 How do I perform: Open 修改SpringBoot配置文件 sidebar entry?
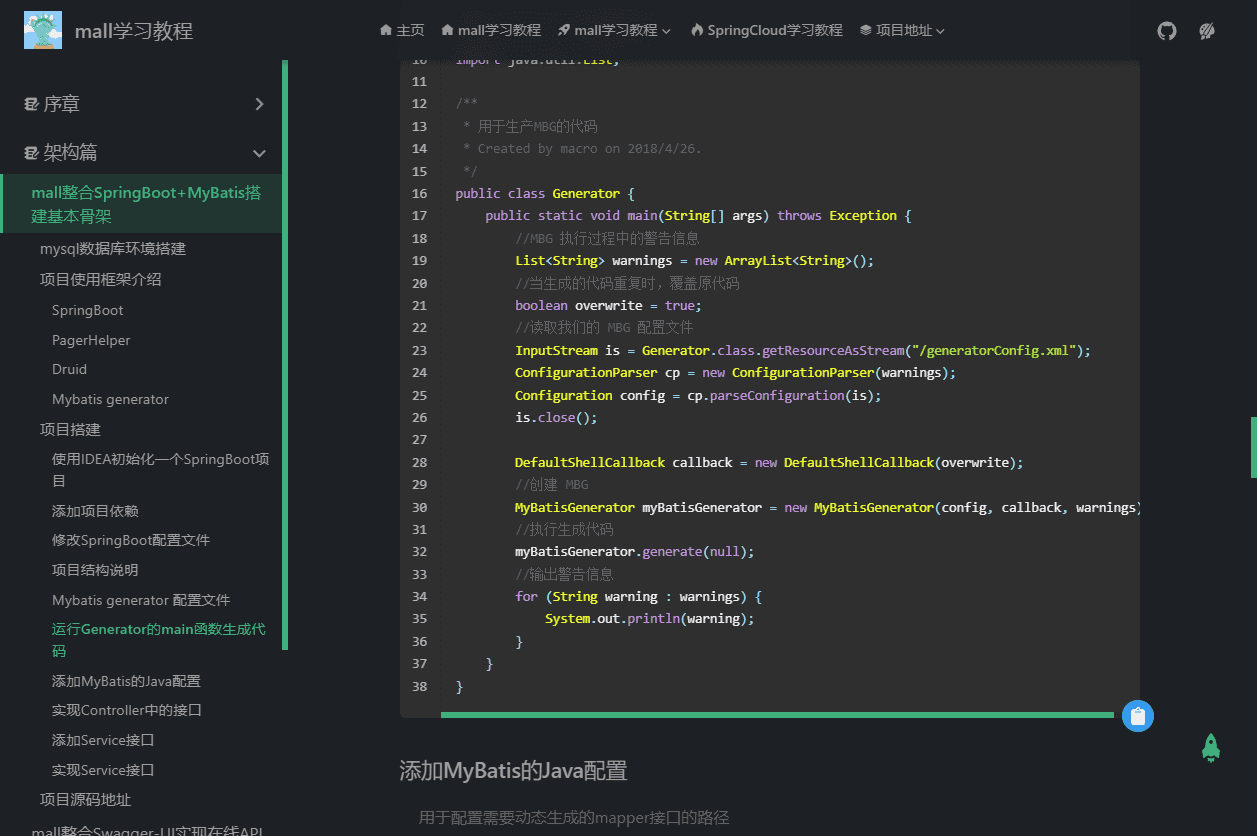131,540
